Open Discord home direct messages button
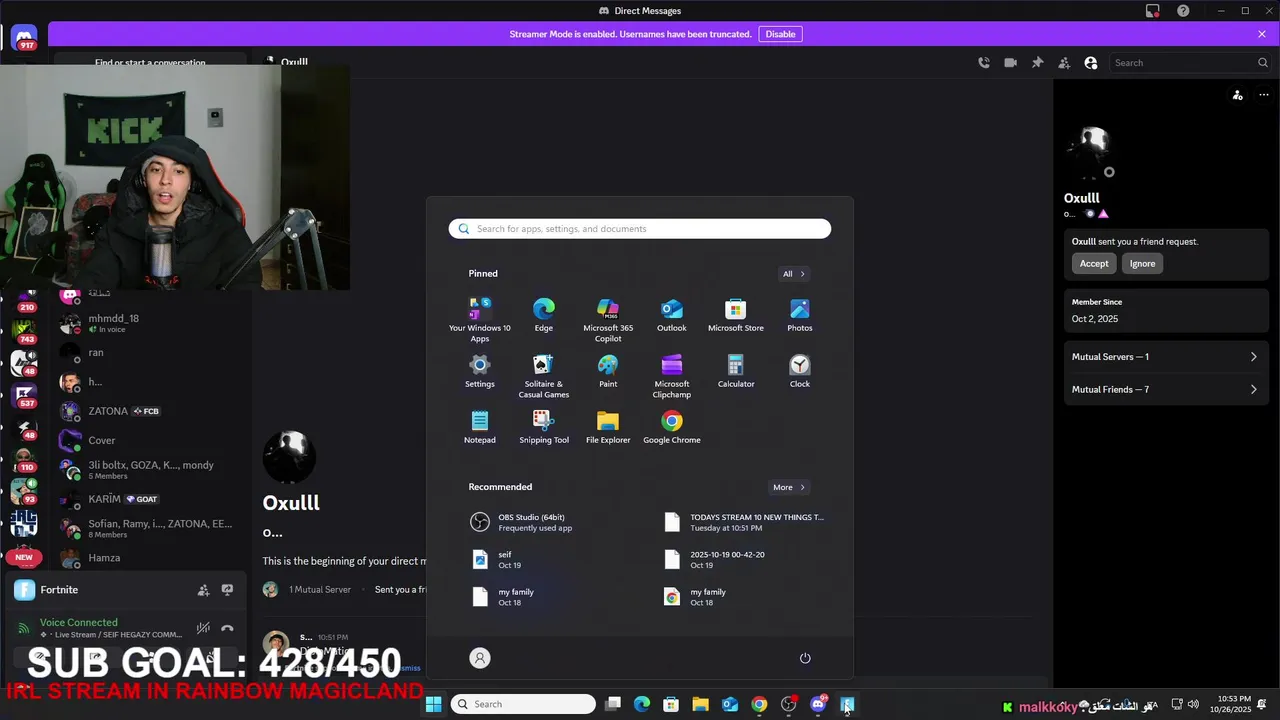 pyautogui.click(x=24, y=38)
